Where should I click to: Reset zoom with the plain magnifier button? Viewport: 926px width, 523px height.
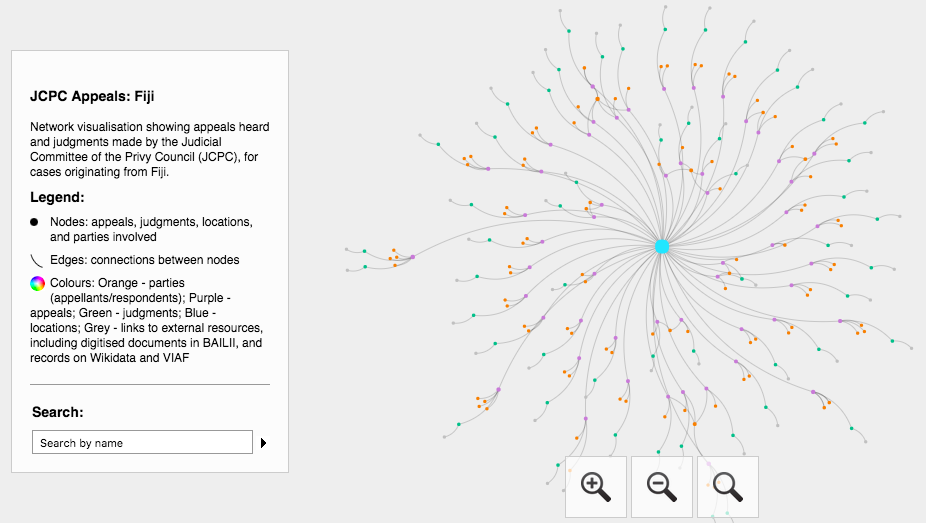728,487
